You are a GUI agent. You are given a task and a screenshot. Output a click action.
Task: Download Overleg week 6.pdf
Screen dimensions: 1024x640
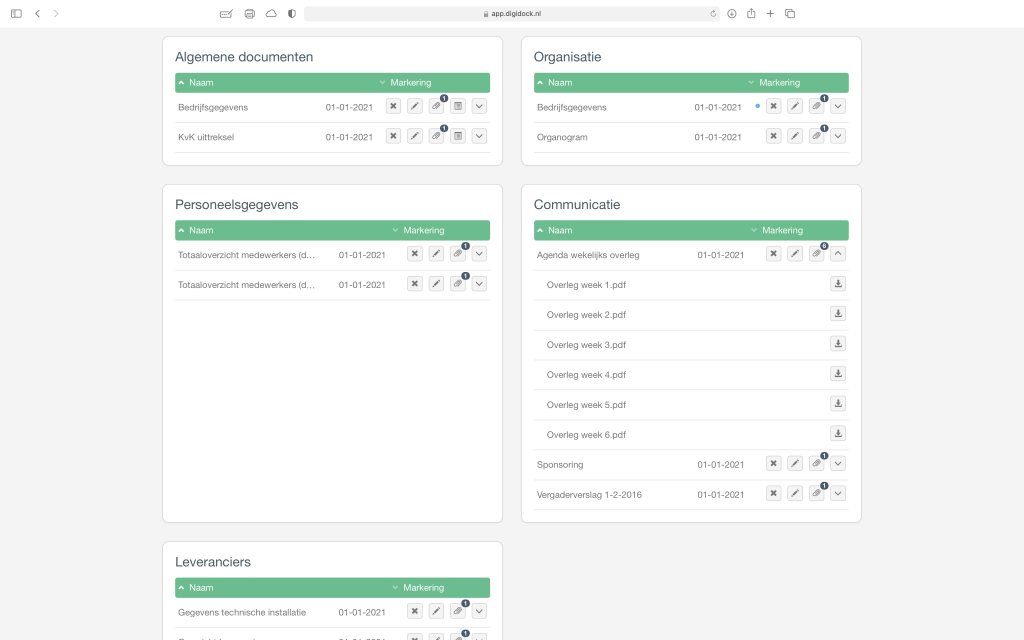tap(838, 433)
